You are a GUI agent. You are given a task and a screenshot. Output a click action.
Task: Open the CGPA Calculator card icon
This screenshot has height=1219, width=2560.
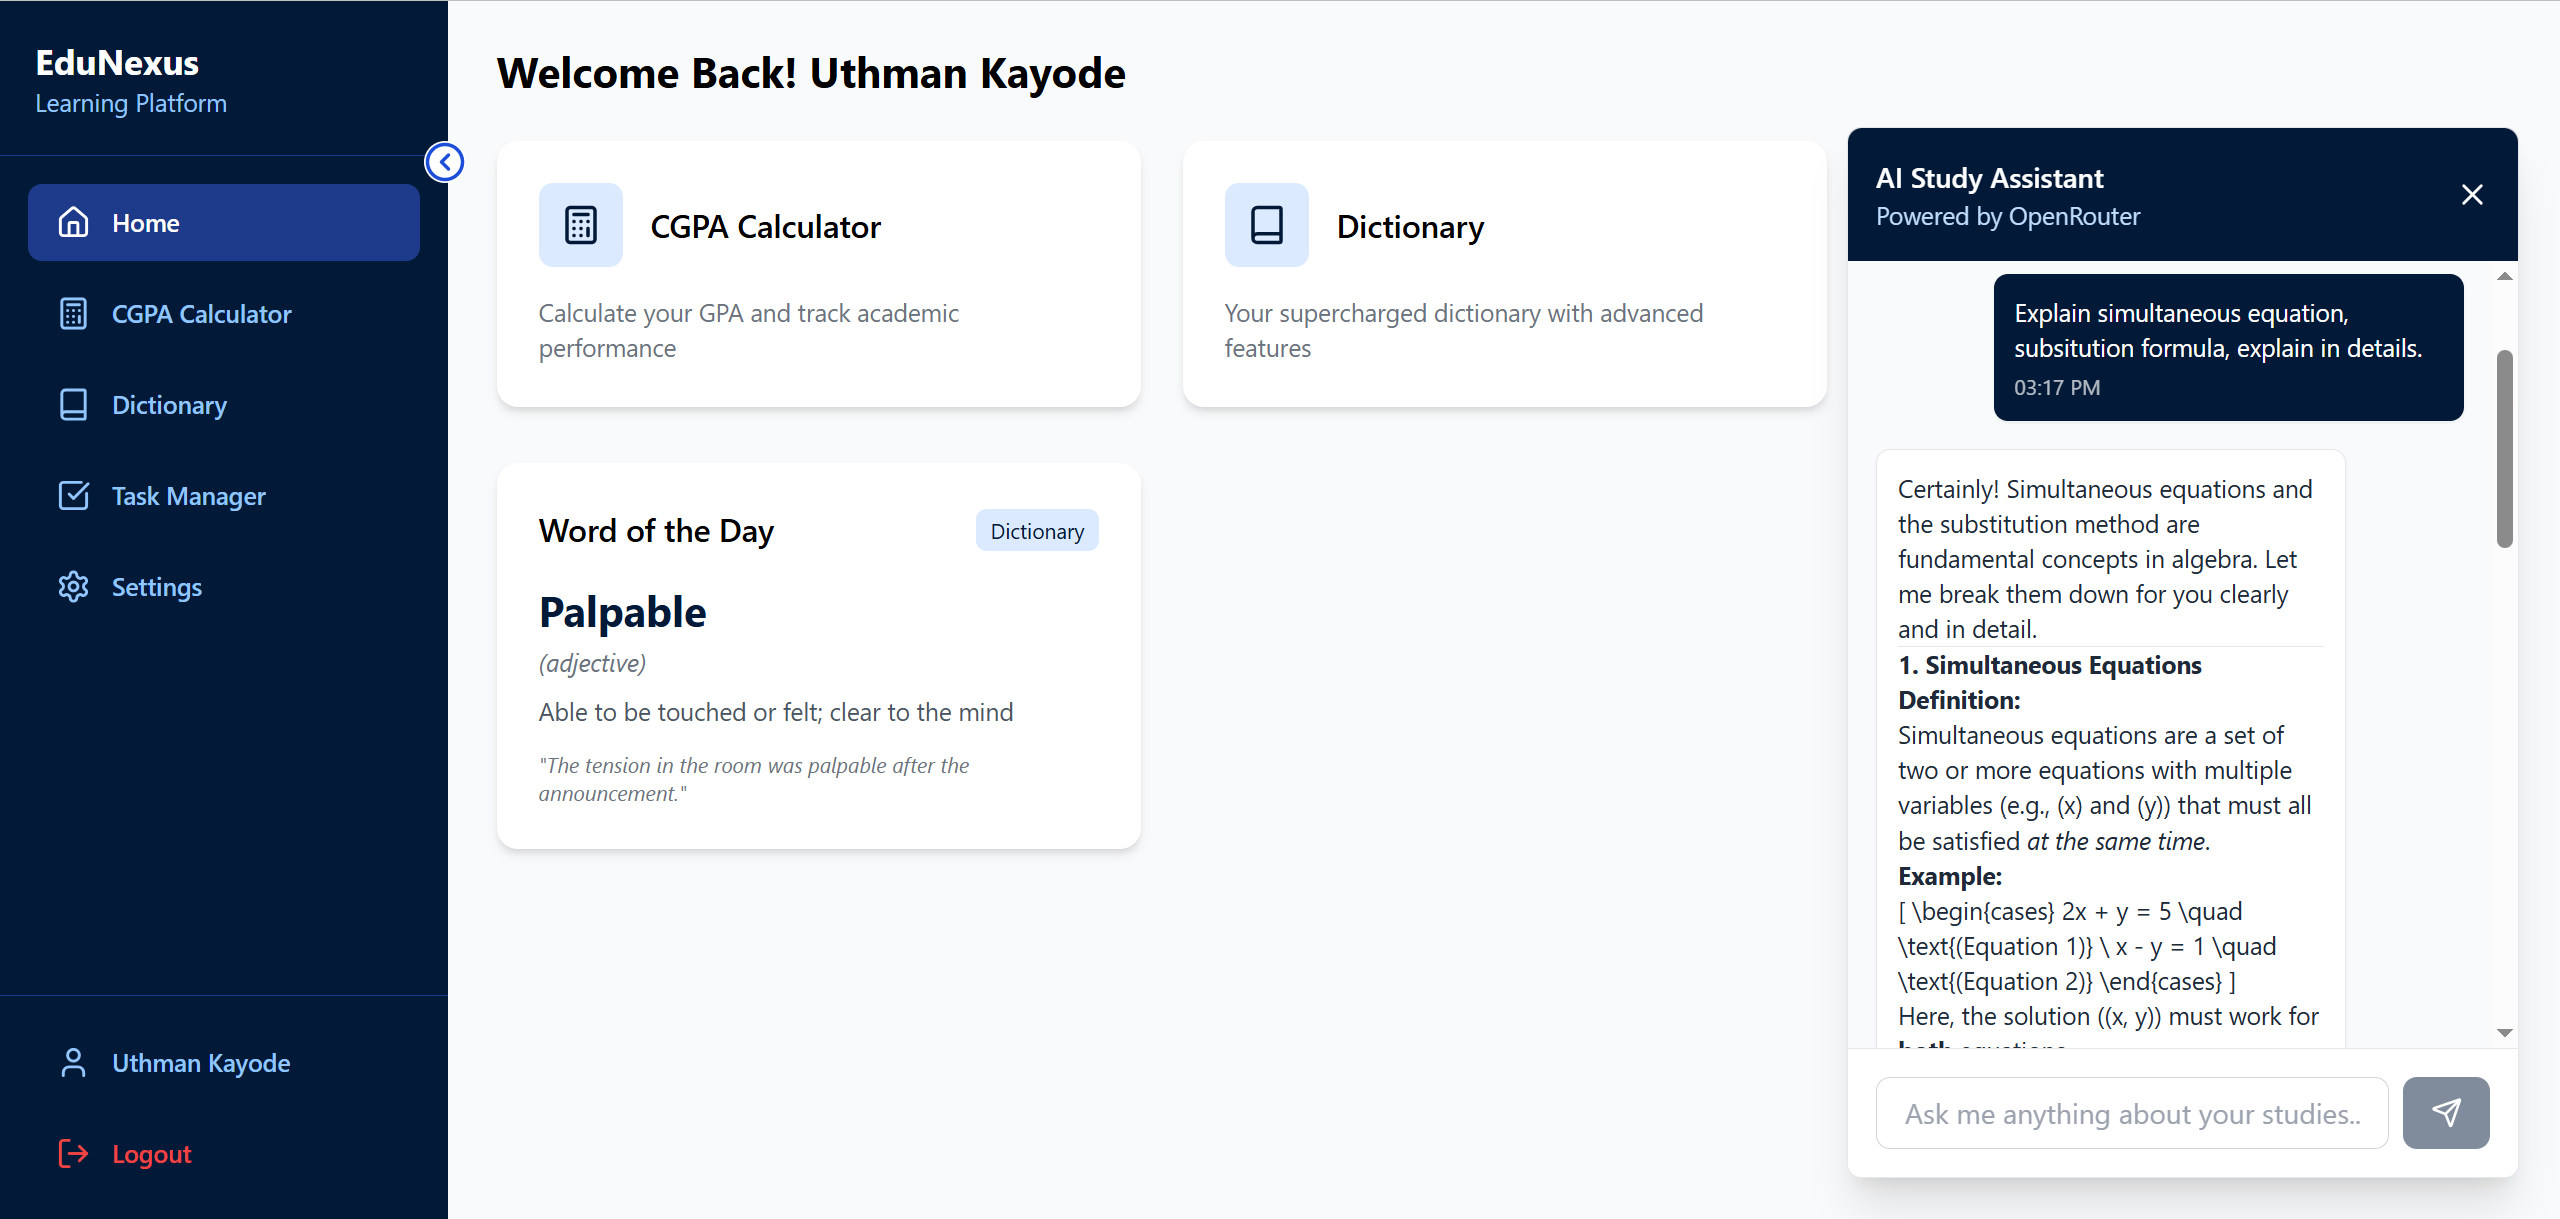click(580, 225)
